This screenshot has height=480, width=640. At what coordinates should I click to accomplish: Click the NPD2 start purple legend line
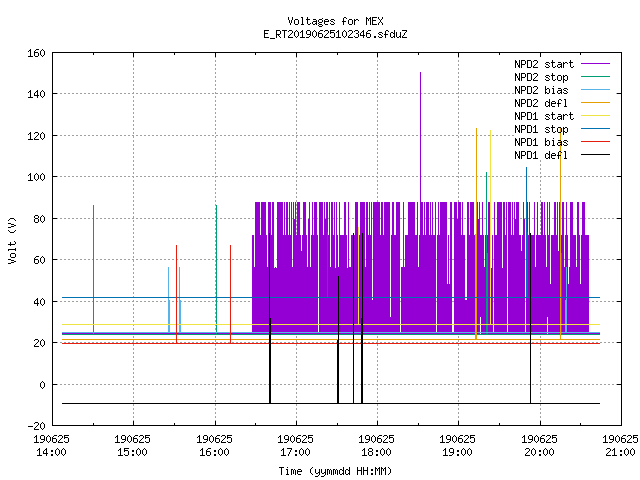(x=595, y=64)
